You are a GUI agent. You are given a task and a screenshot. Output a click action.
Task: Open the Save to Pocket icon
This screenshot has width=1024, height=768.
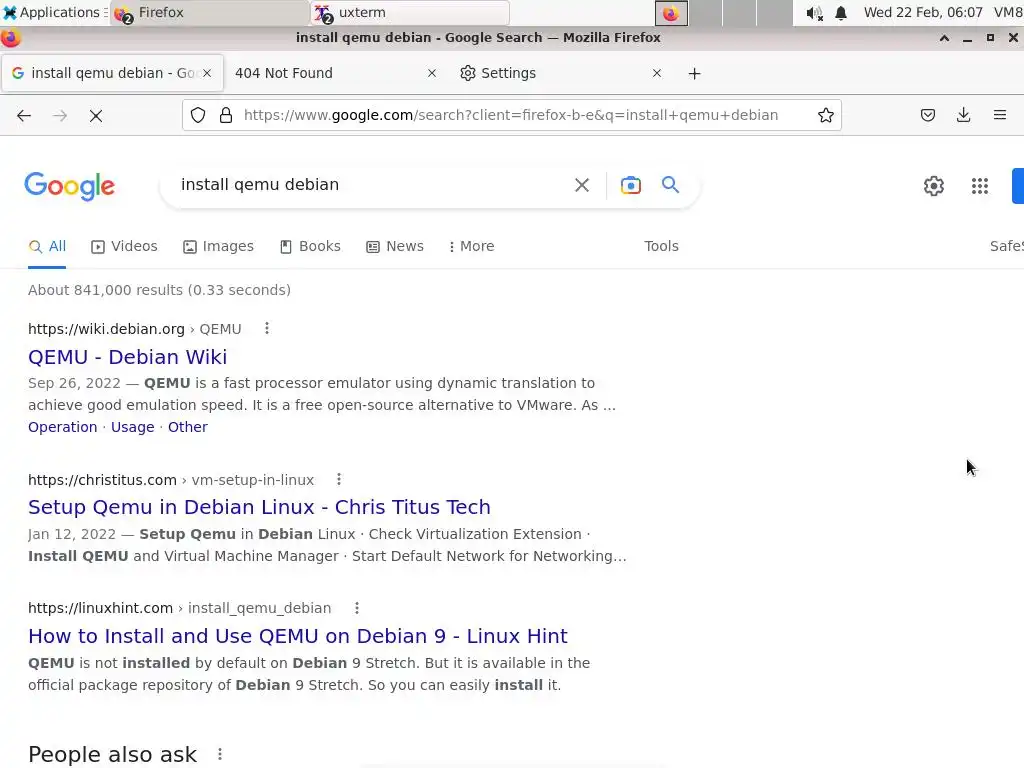click(927, 116)
